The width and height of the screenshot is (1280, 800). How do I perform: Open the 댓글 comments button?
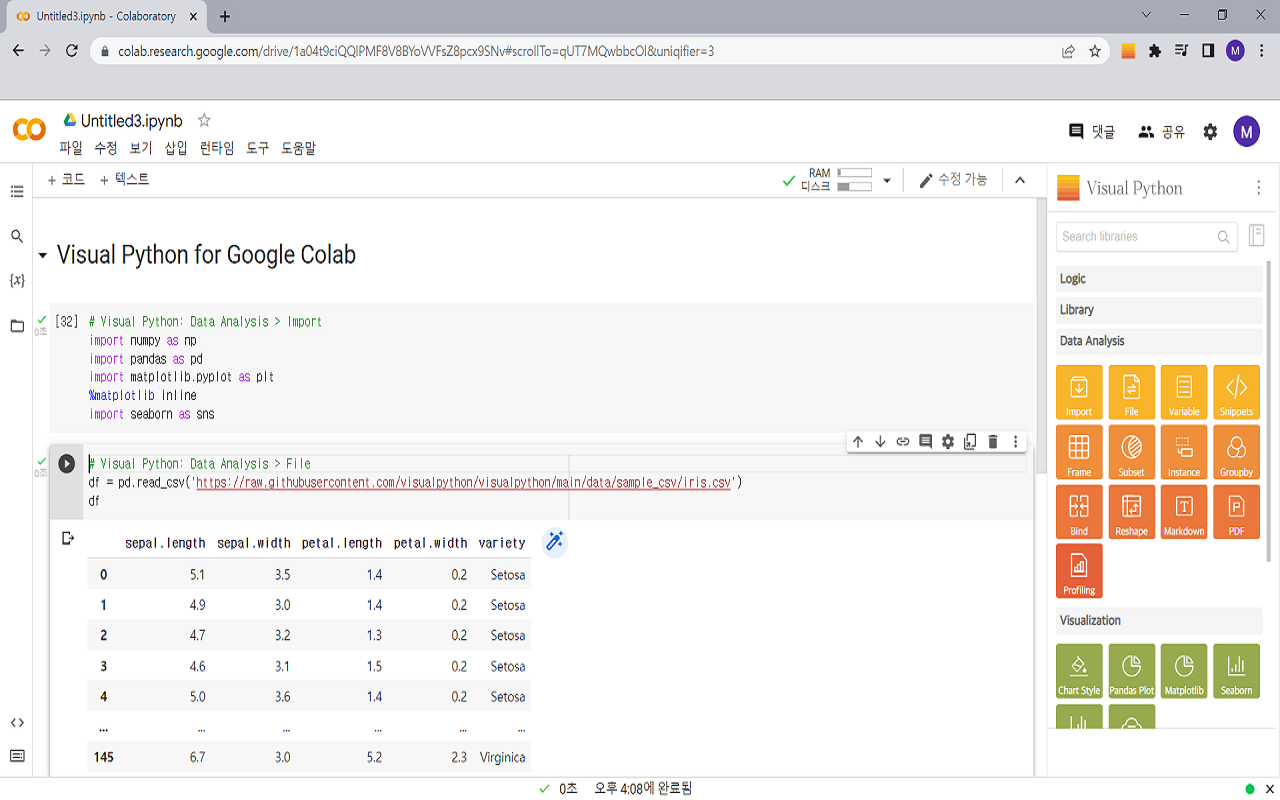point(1092,132)
